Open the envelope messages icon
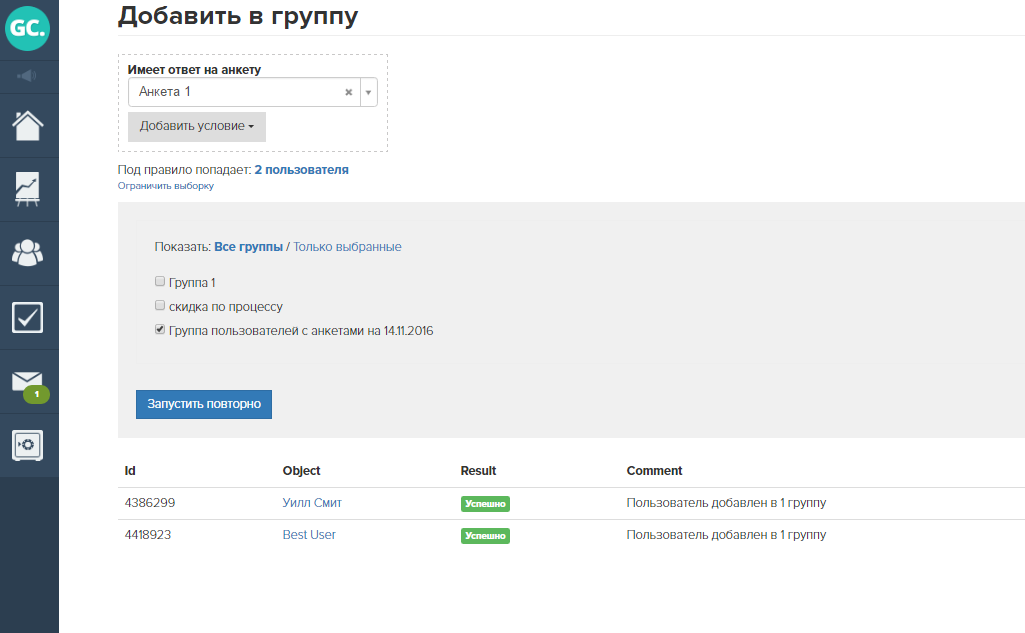 [x=29, y=384]
